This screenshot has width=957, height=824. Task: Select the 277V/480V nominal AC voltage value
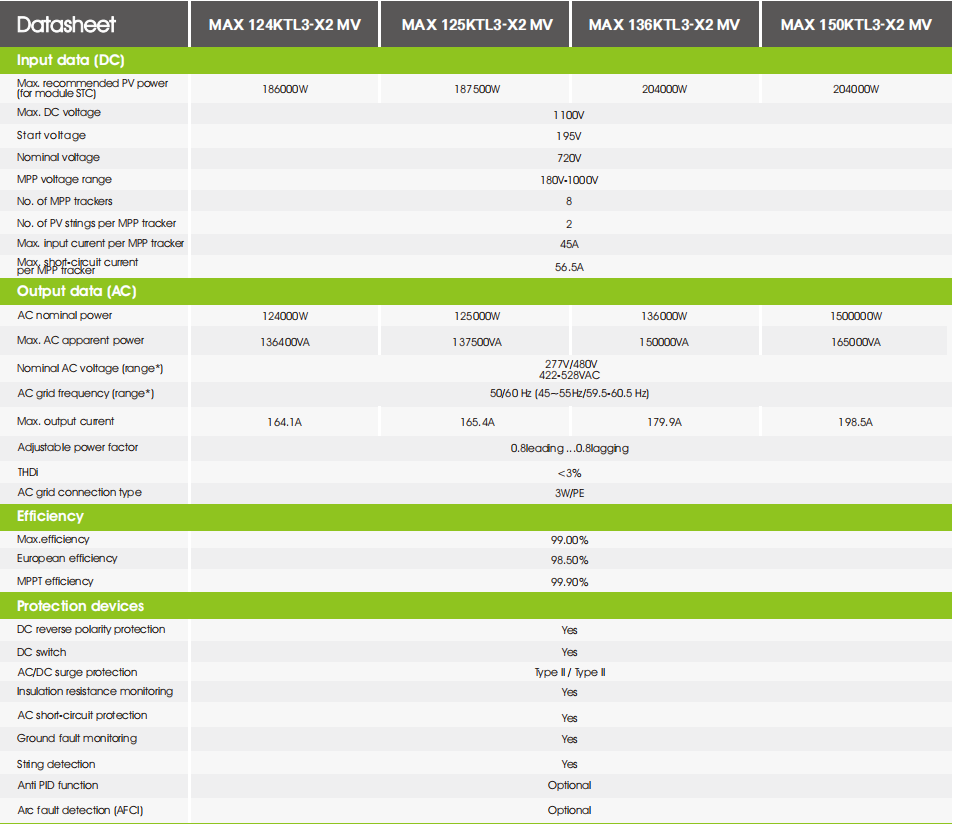click(x=571, y=364)
